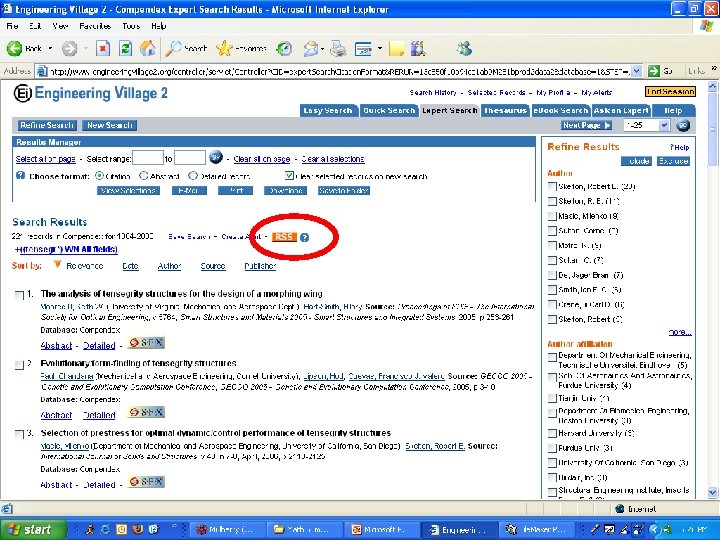The height and width of the screenshot is (540, 720).
Task: Switch to the eBook Search tab
Action: 561,111
